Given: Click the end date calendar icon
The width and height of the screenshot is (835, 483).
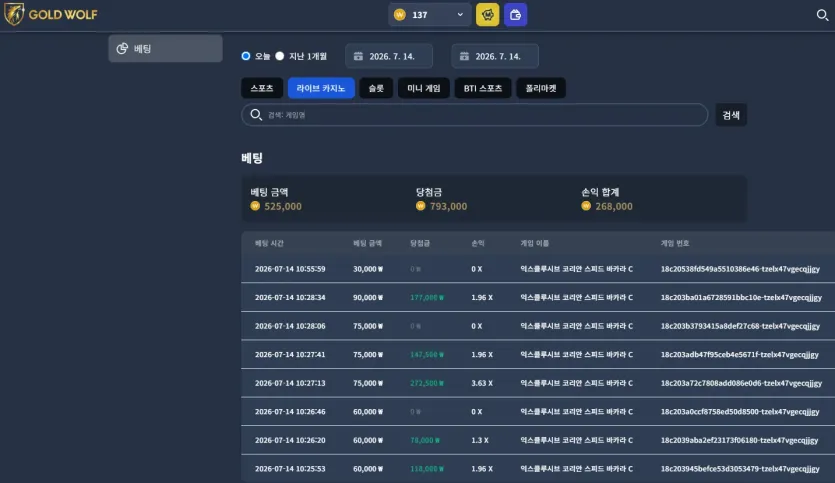Looking at the screenshot, I should pos(464,56).
